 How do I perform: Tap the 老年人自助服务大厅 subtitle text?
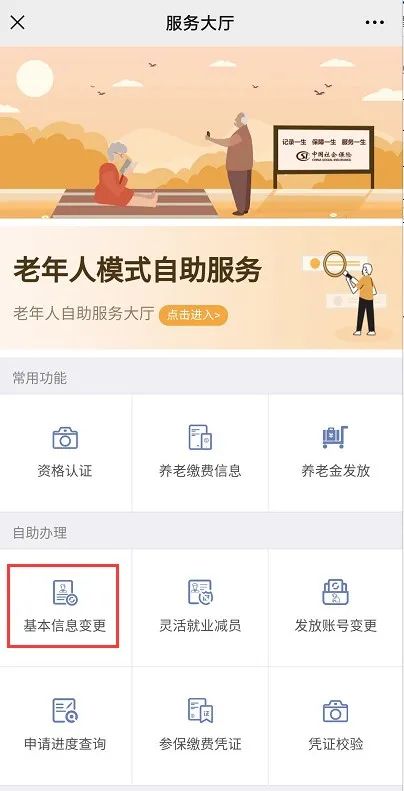coord(83,314)
